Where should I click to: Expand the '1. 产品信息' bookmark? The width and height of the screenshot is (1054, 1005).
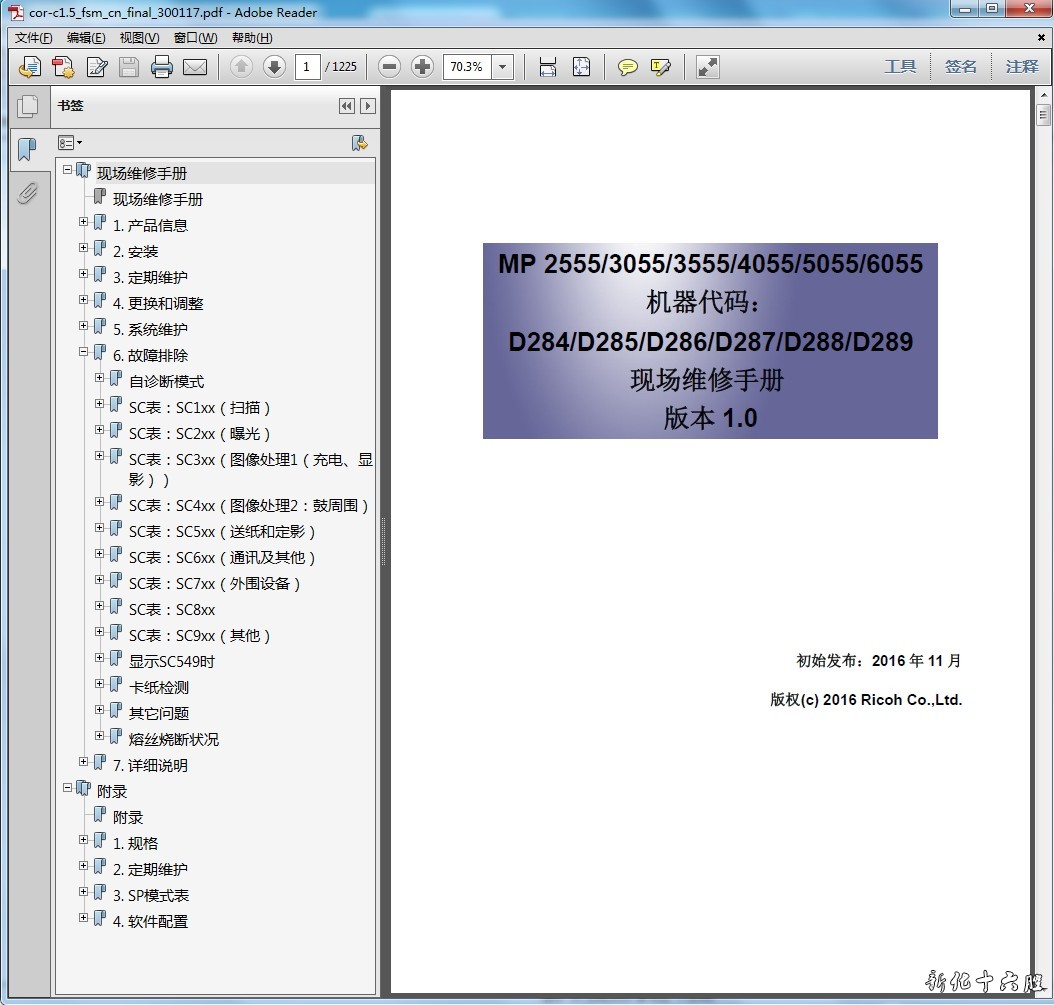(84, 222)
